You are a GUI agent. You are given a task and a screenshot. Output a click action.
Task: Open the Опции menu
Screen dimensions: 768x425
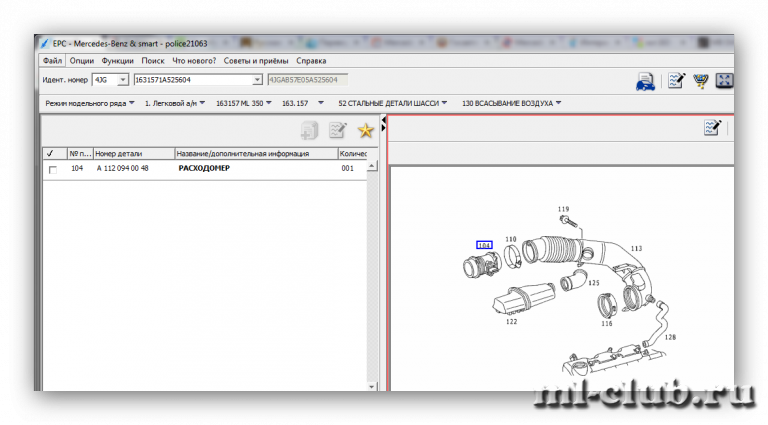tap(81, 61)
